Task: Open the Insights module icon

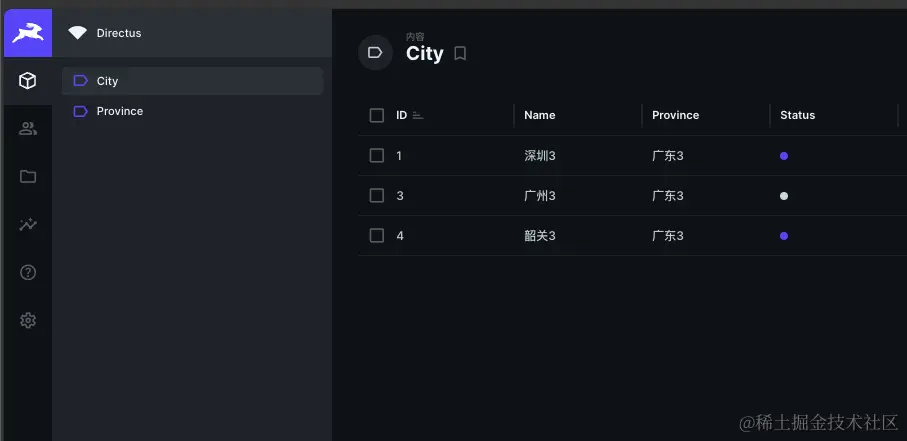Action: click(x=28, y=225)
